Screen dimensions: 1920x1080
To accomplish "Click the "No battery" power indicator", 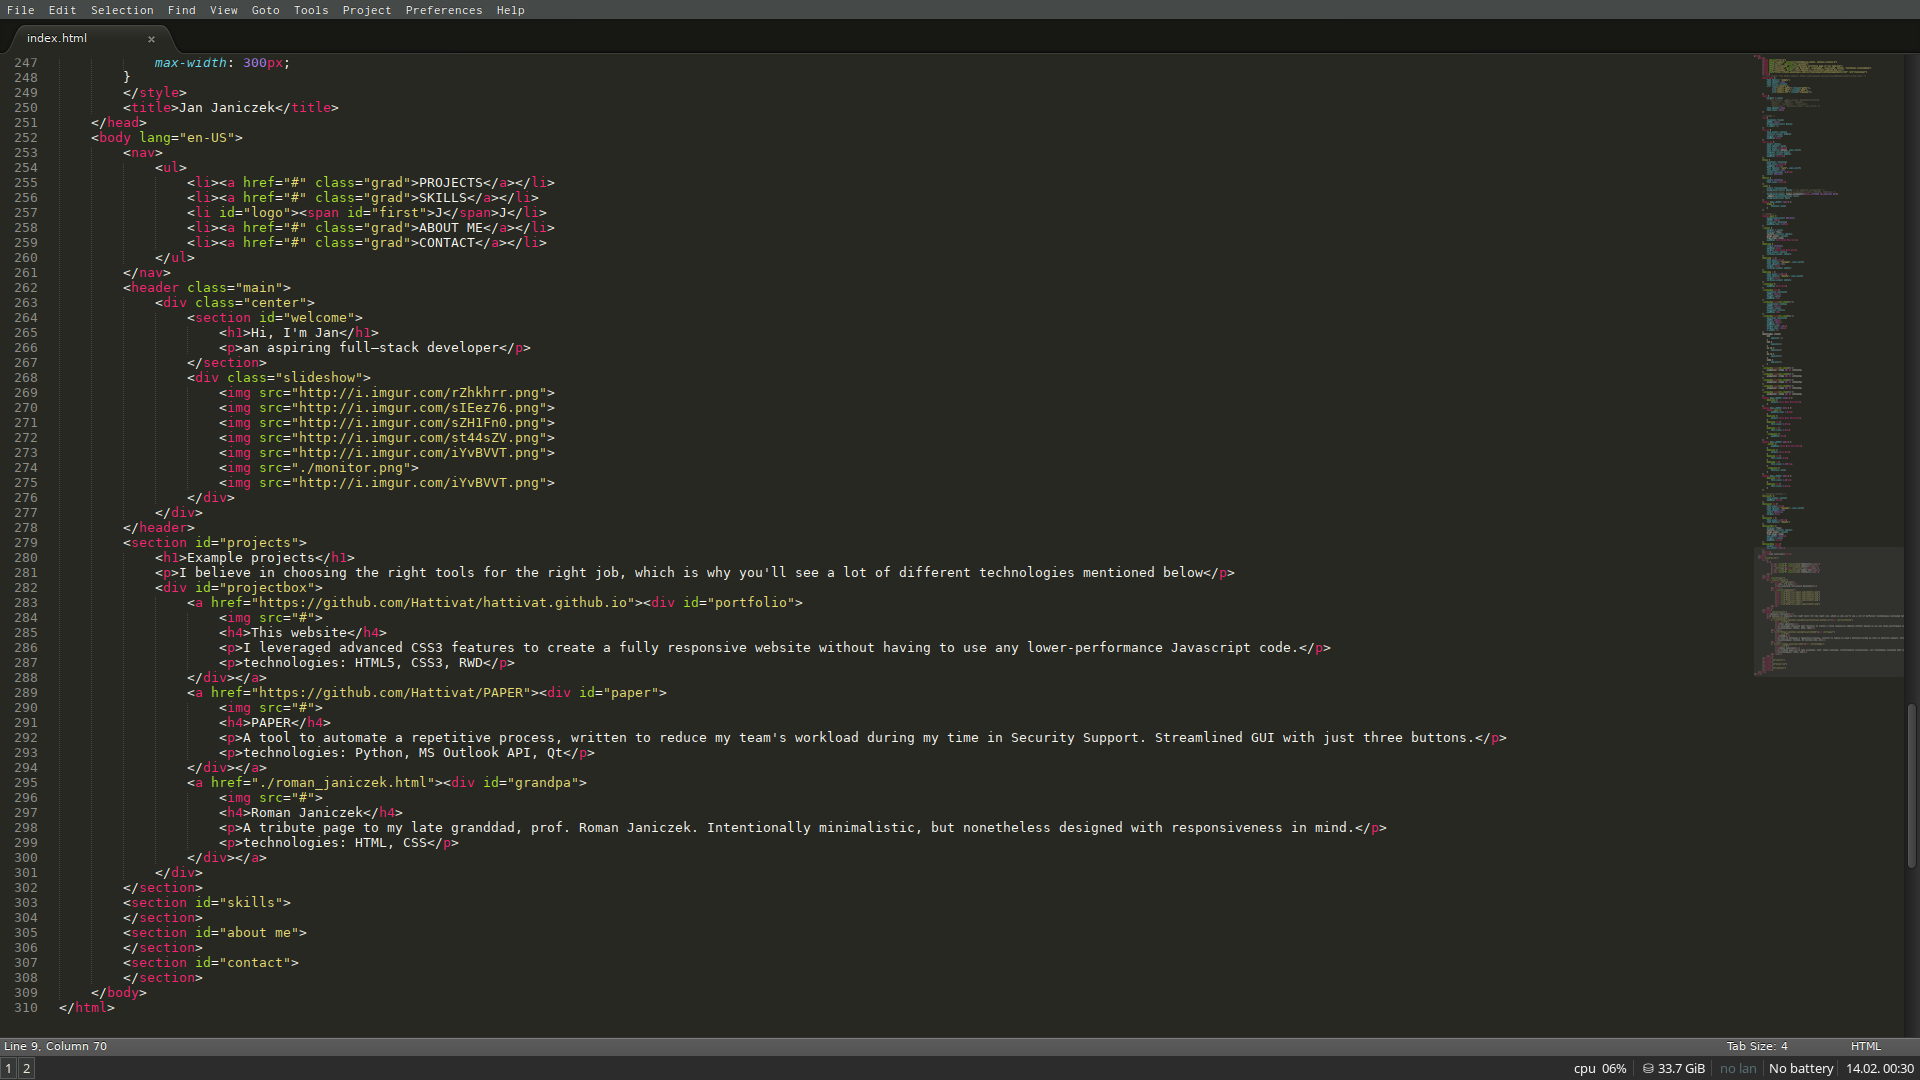I will coord(1800,1068).
